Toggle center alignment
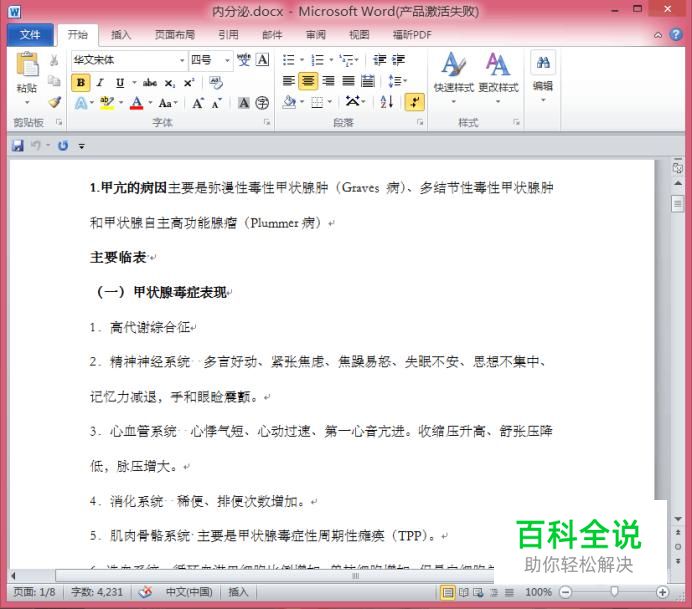692x609 pixels. click(x=308, y=81)
